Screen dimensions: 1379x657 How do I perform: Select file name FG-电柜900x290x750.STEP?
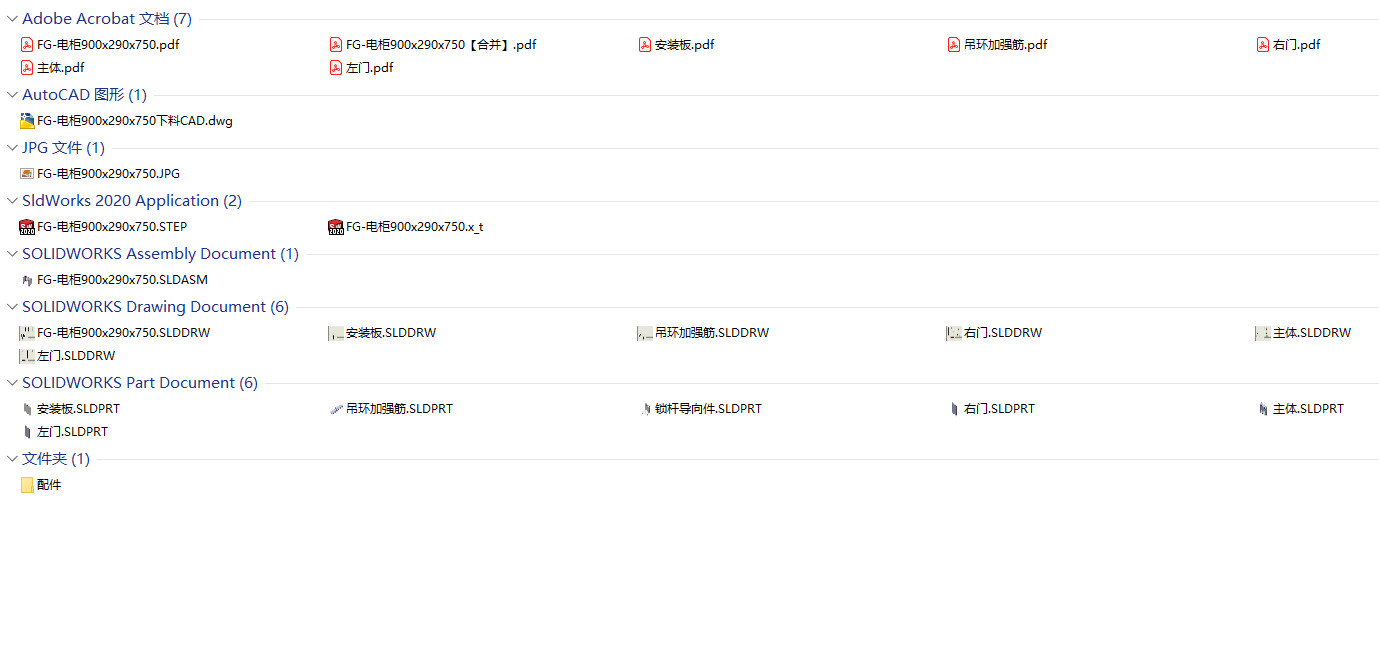pyautogui.click(x=112, y=227)
